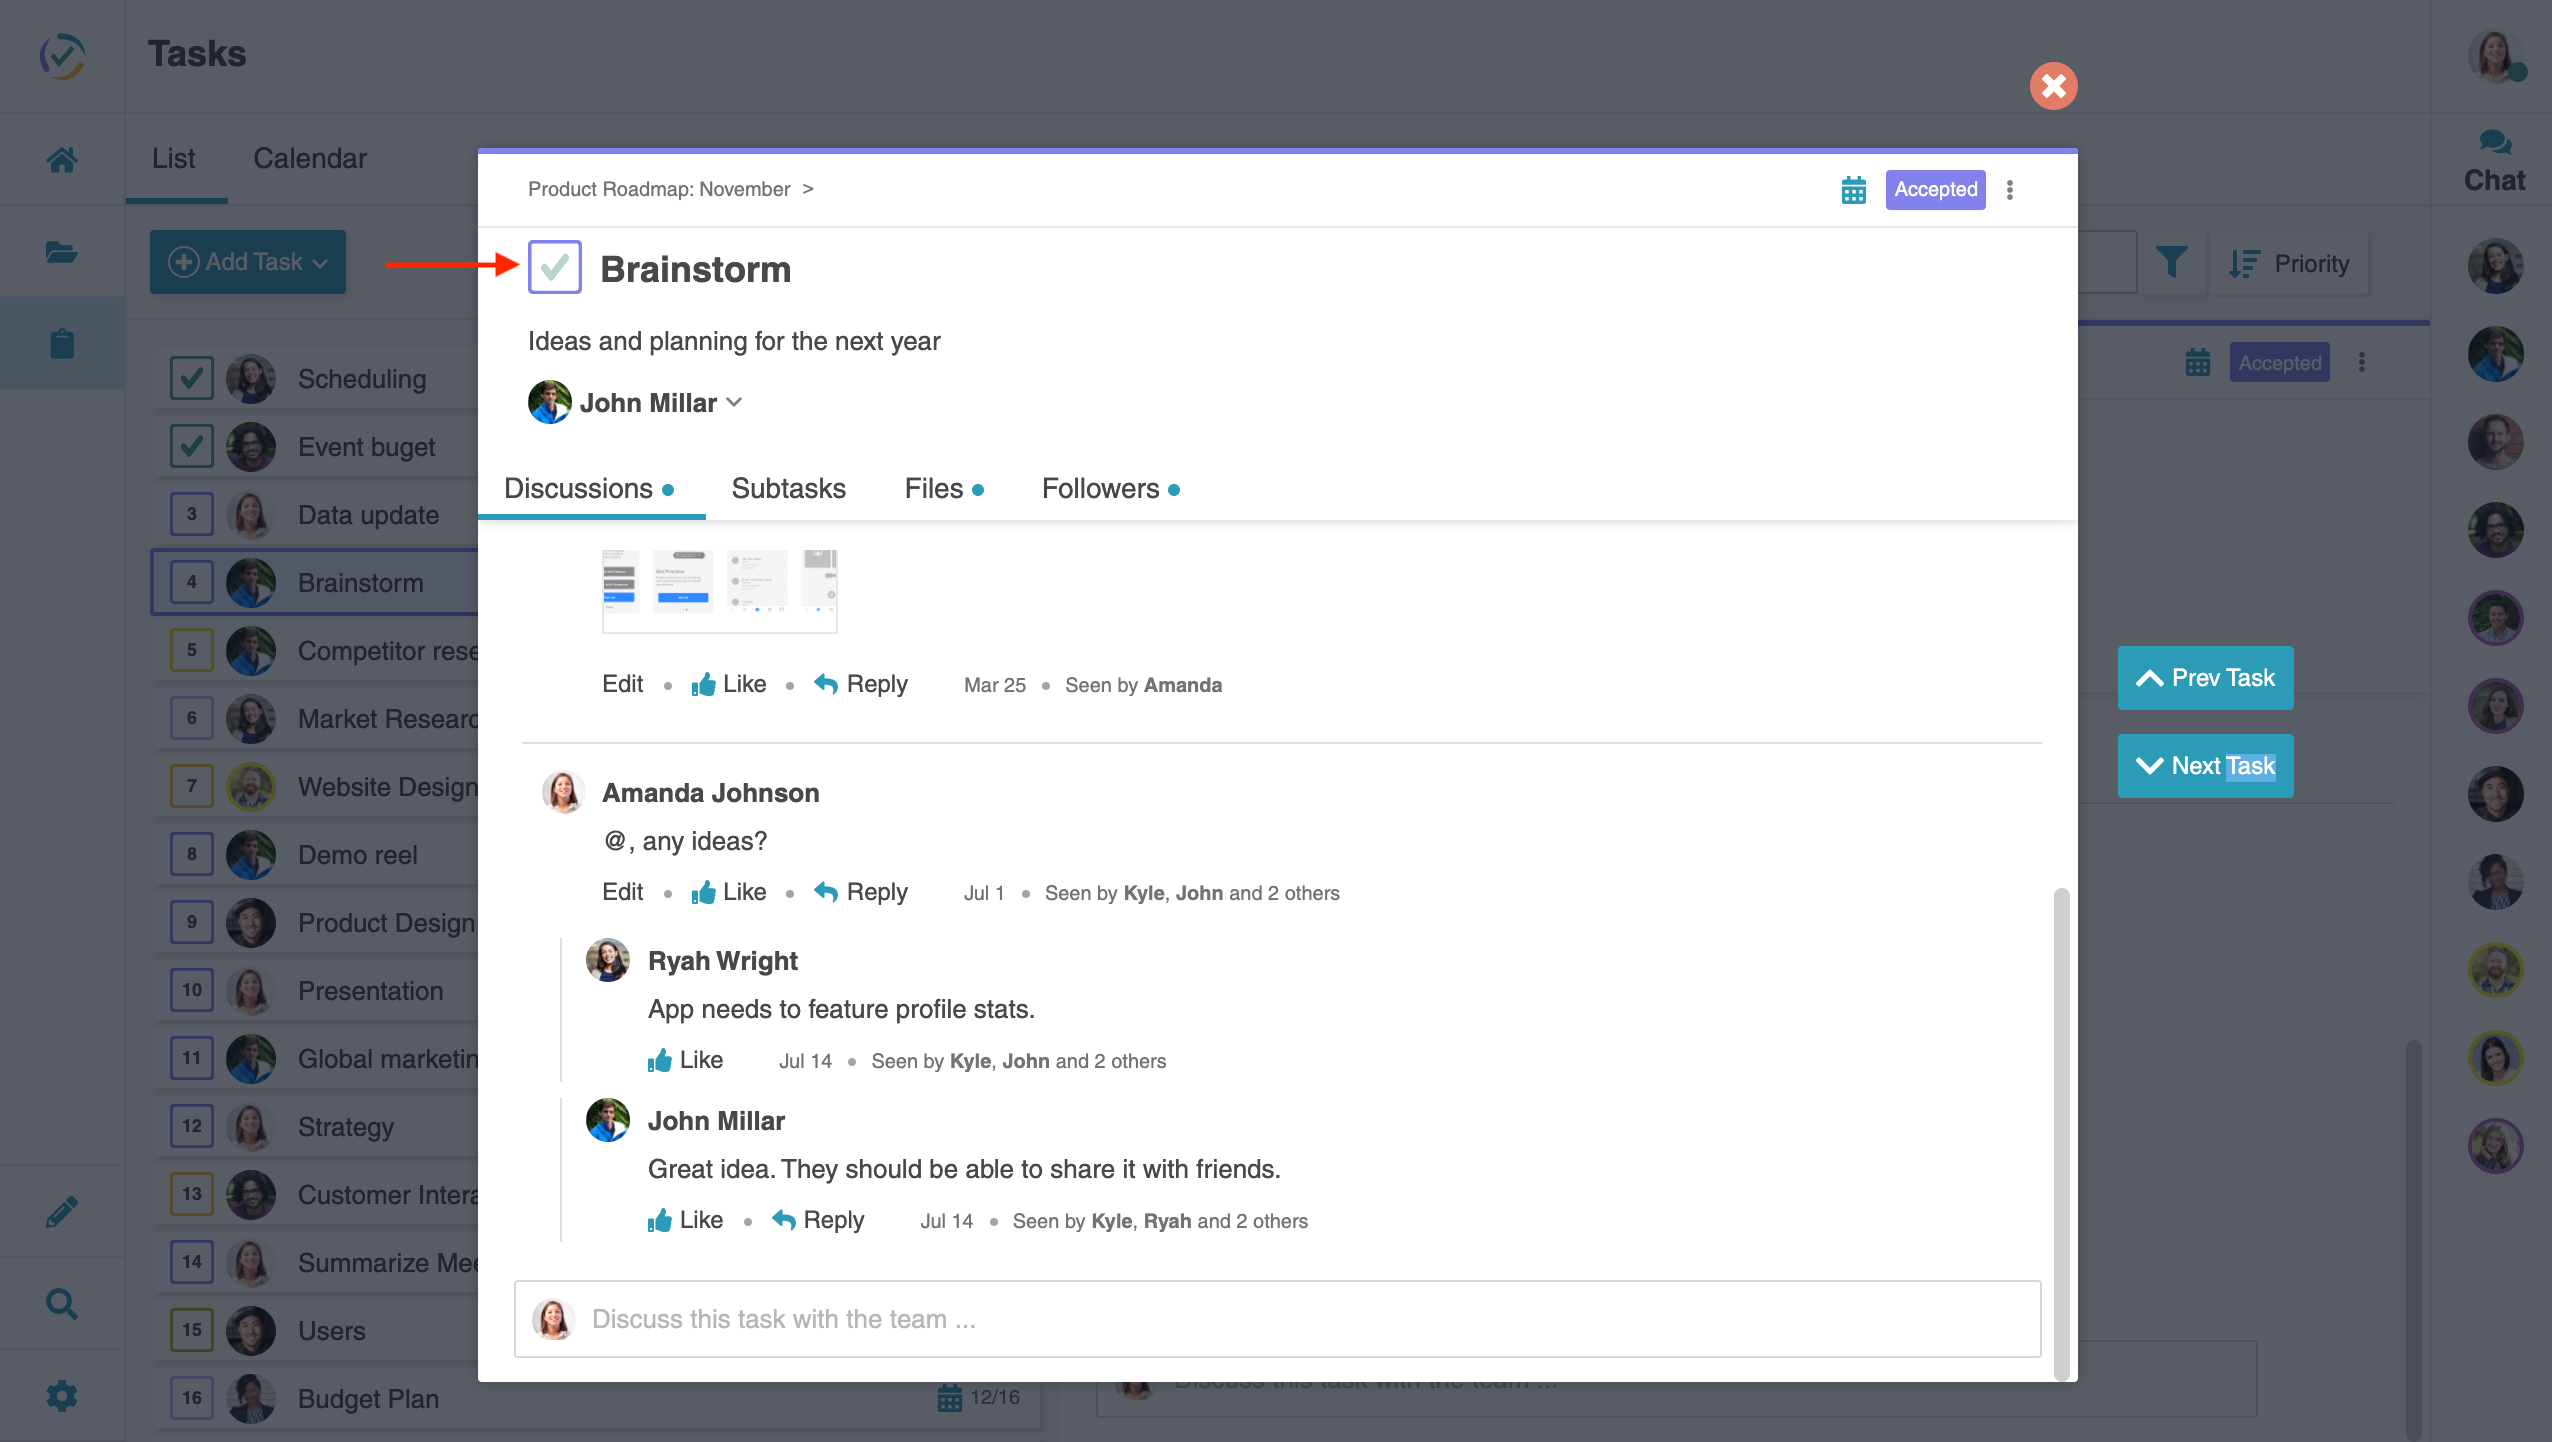Toggle the Brainstorm task complete checkbox

pyautogui.click(x=555, y=267)
